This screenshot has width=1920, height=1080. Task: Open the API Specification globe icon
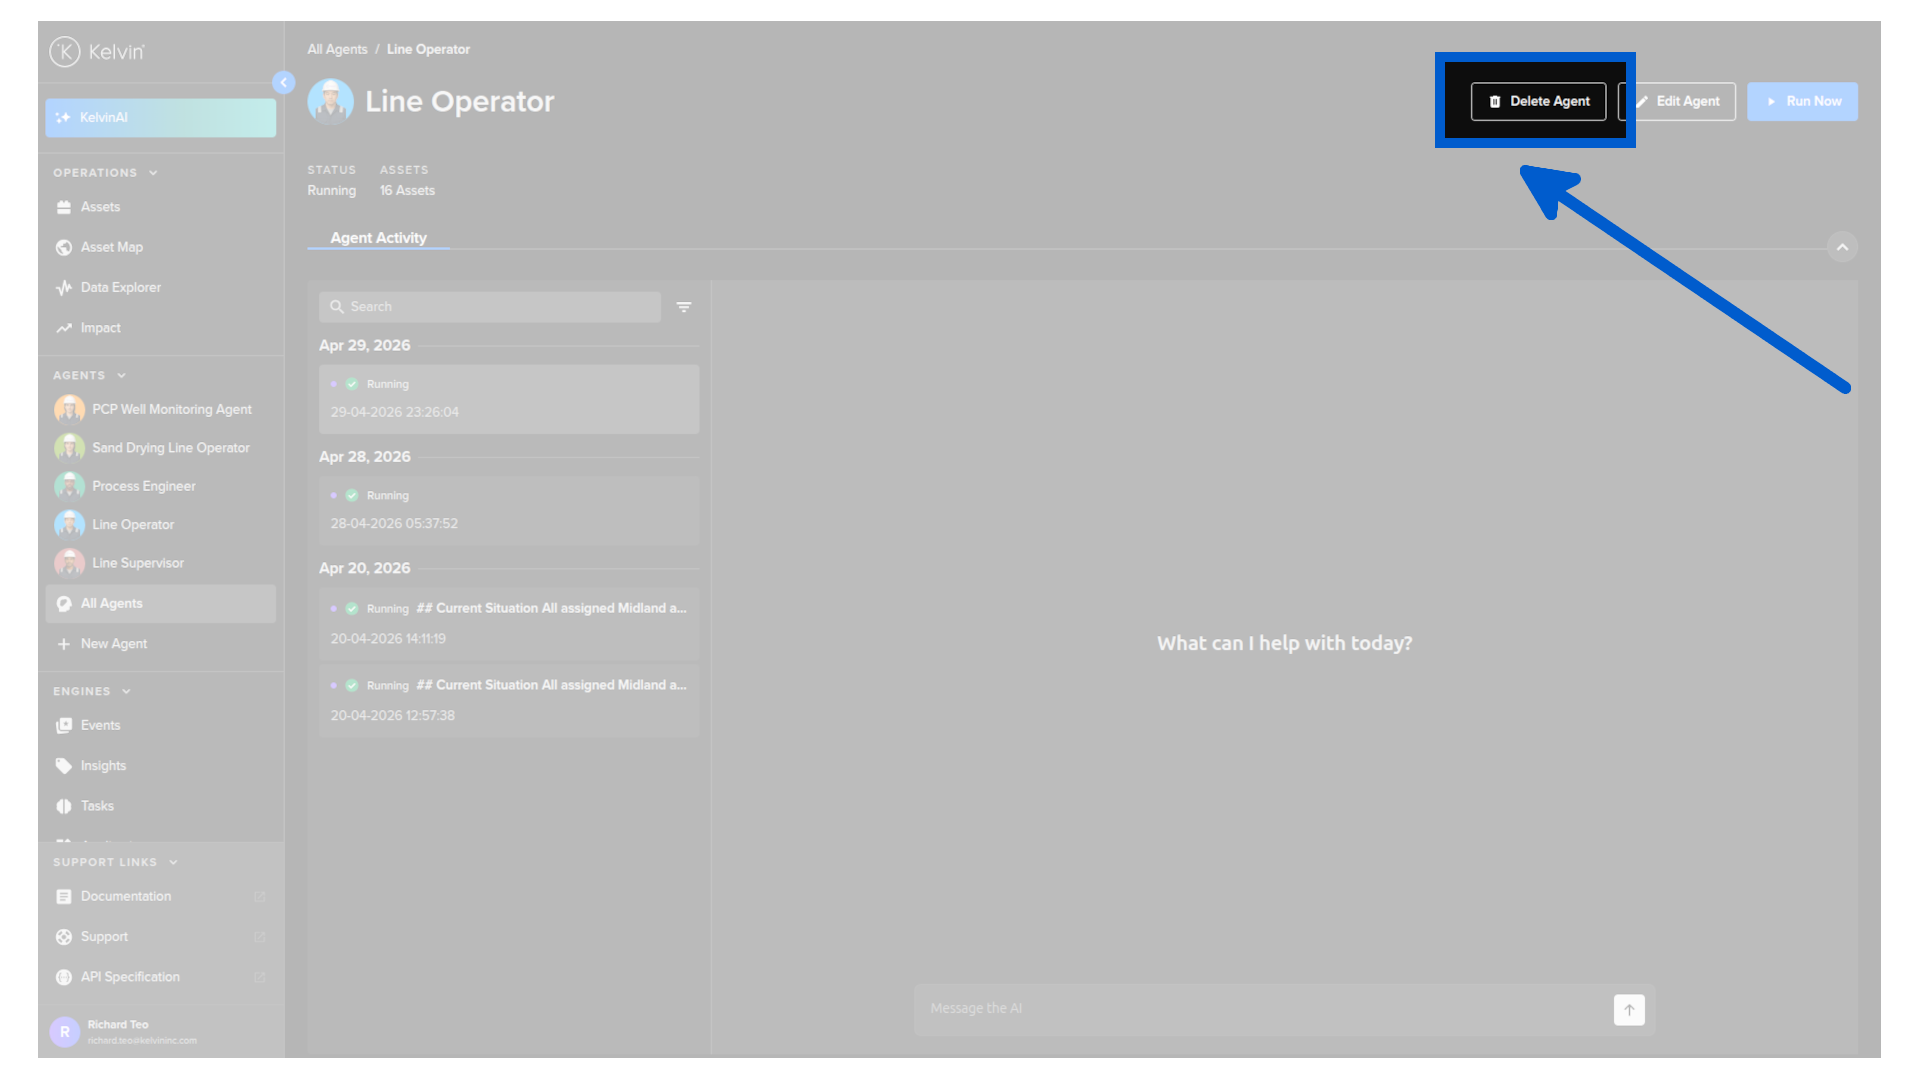tap(64, 977)
